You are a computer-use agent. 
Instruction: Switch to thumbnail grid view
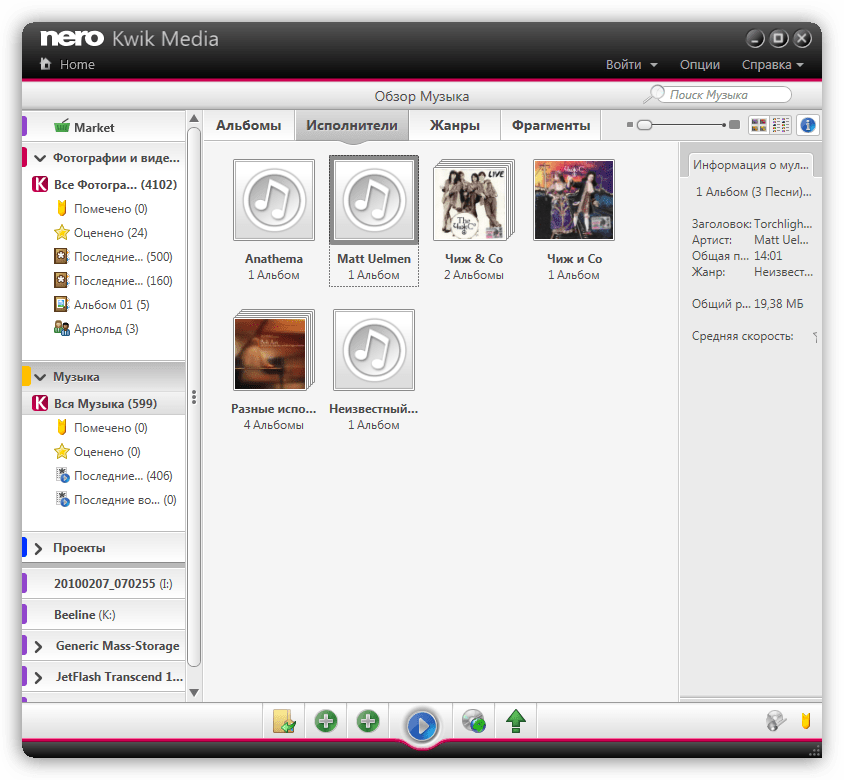coord(759,125)
